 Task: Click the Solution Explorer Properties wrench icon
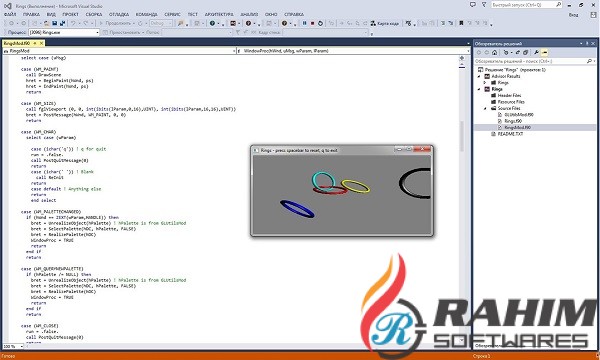[536, 52]
